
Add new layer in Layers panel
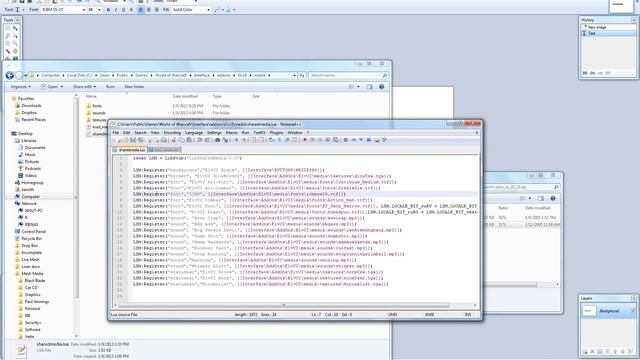click(x=585, y=351)
